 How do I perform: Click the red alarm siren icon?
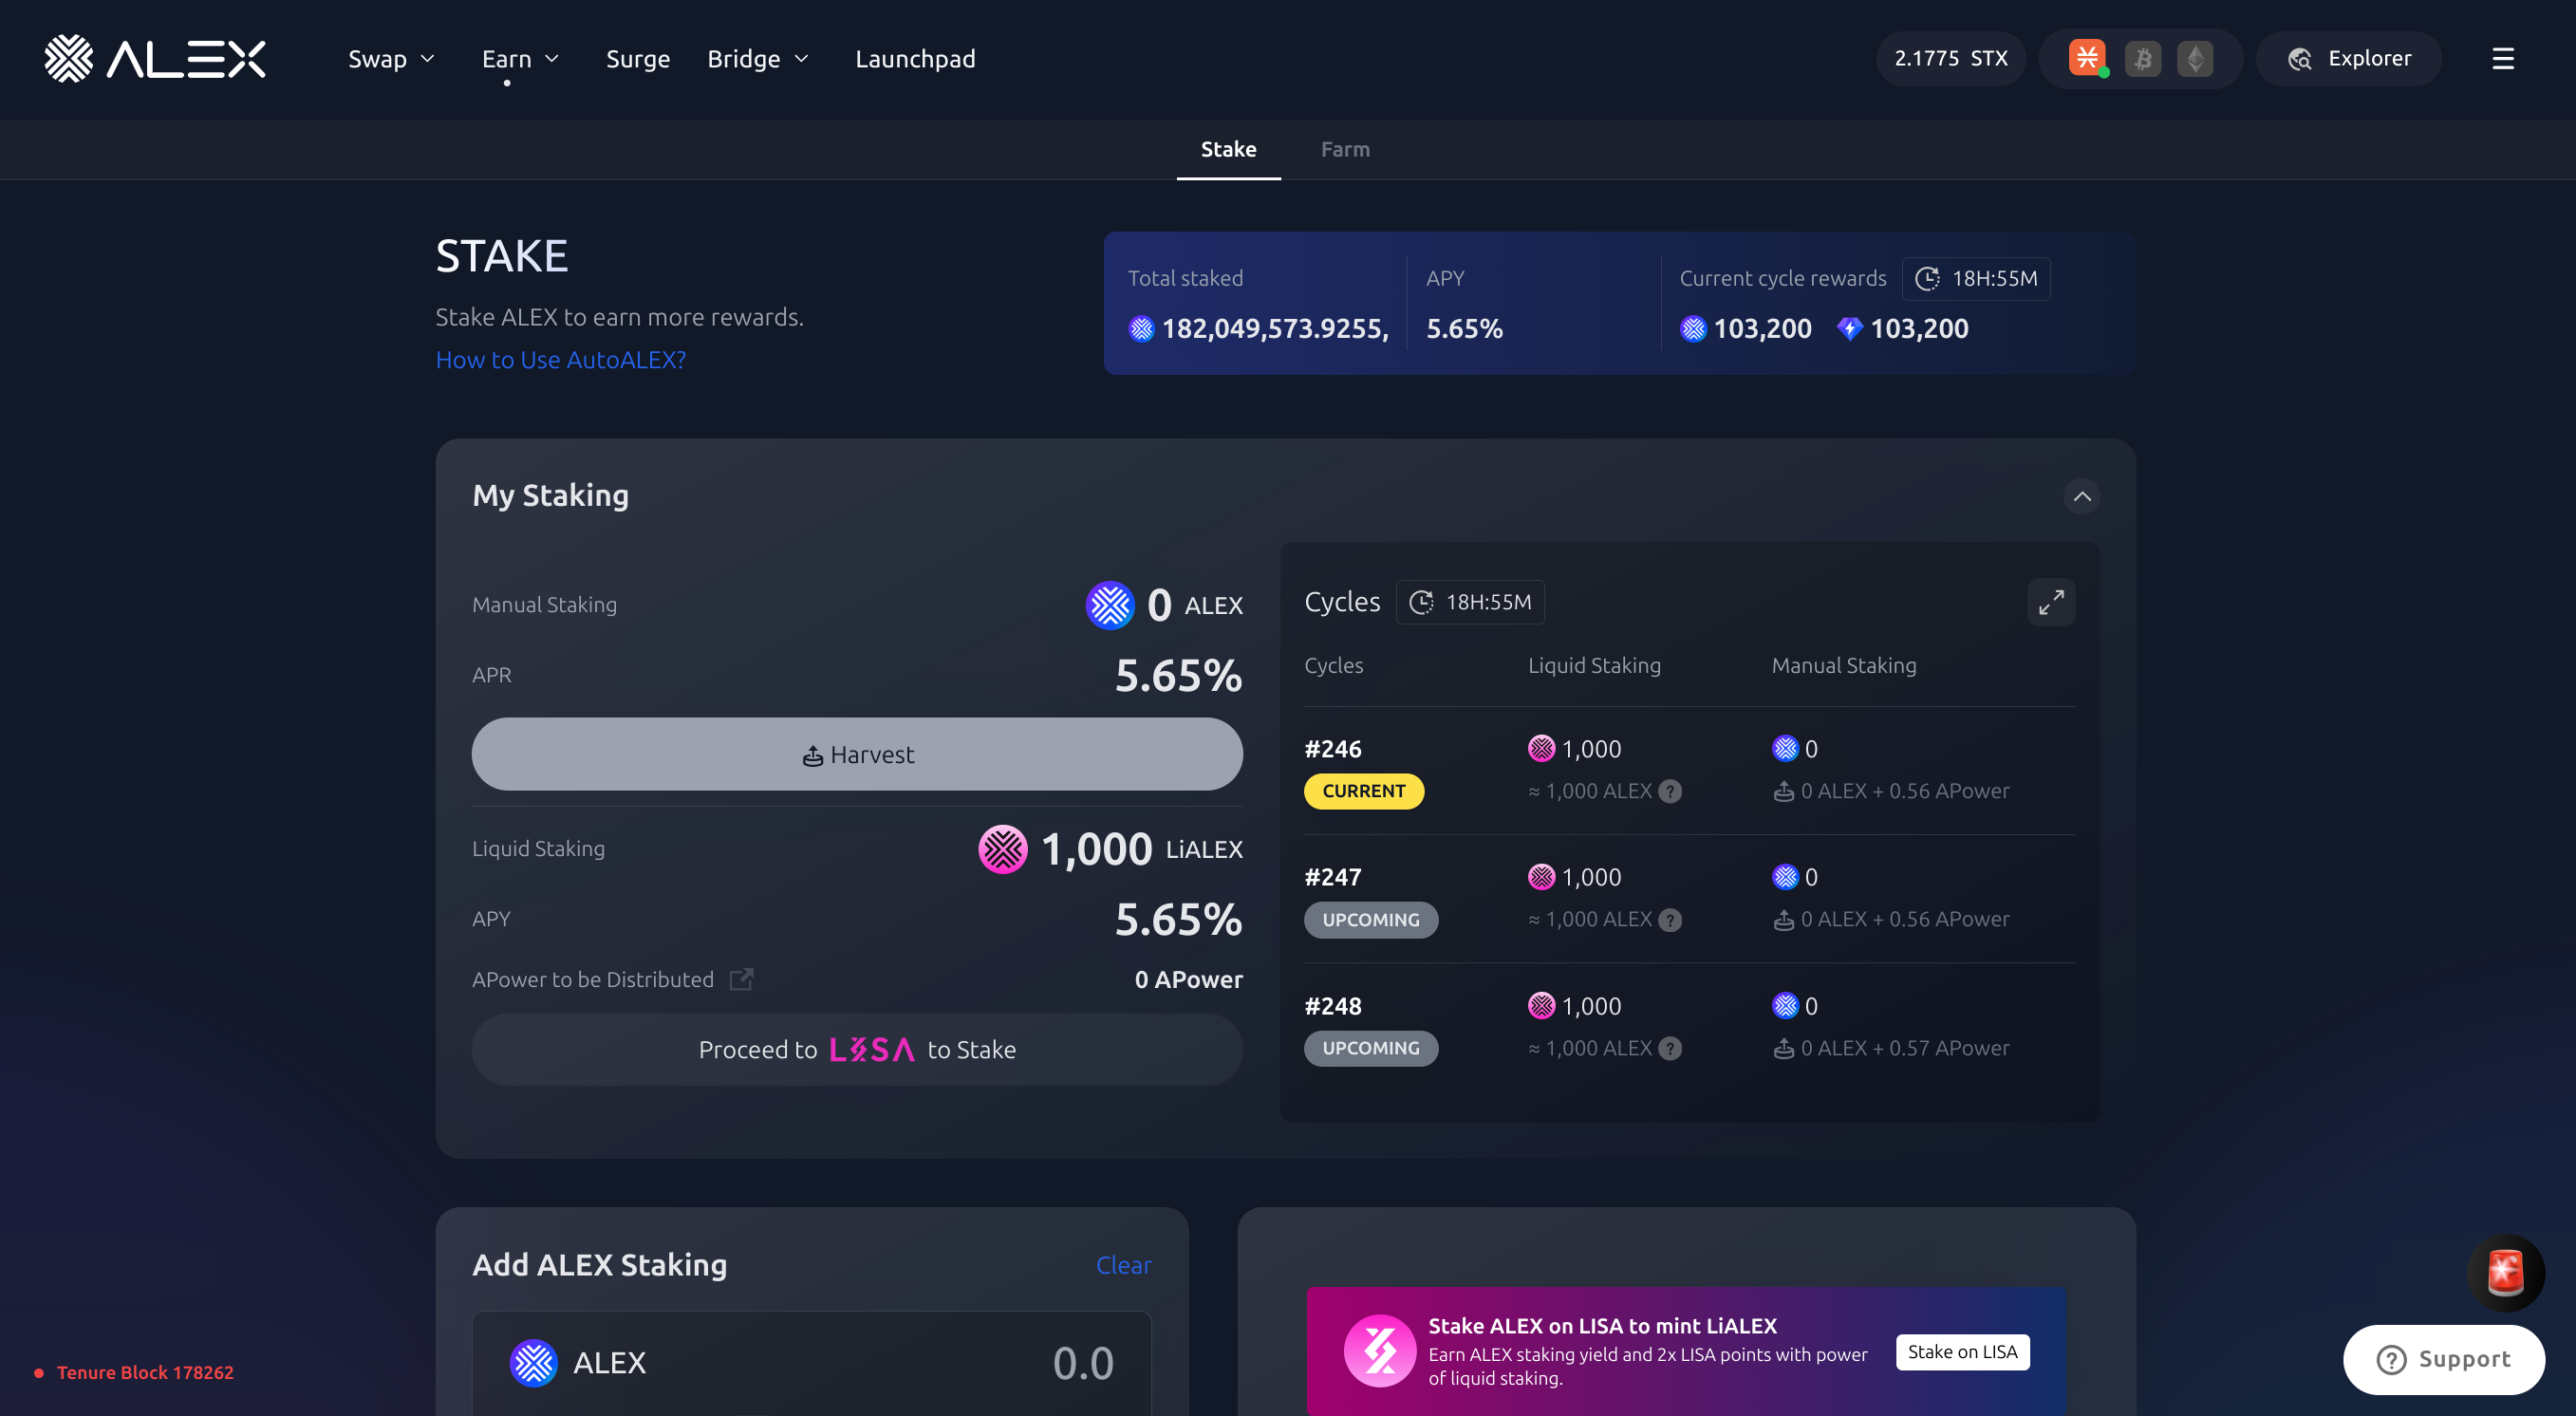click(2505, 1272)
